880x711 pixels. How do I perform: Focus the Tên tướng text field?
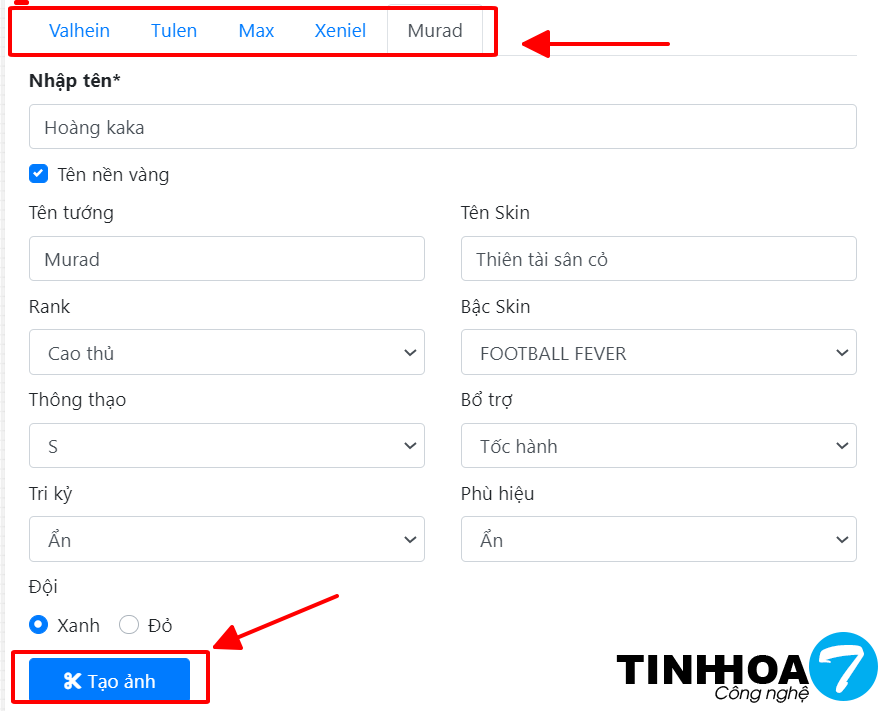227,259
